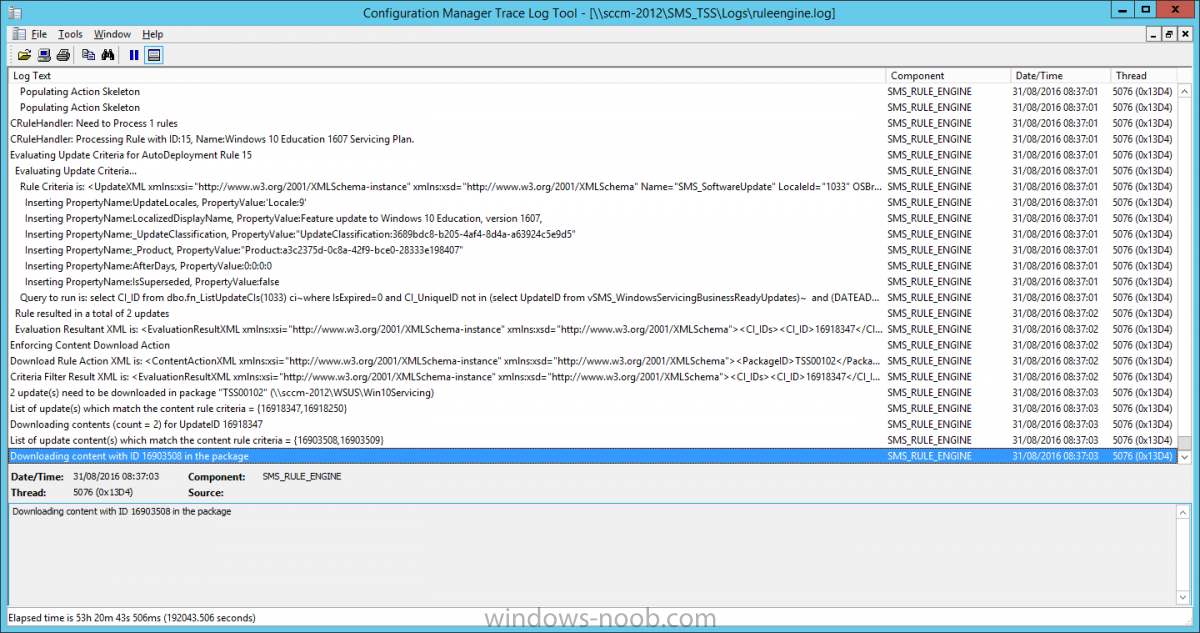The width and height of the screenshot is (1200, 633).
Task: Click the Thread column header
Action: pos(1140,76)
